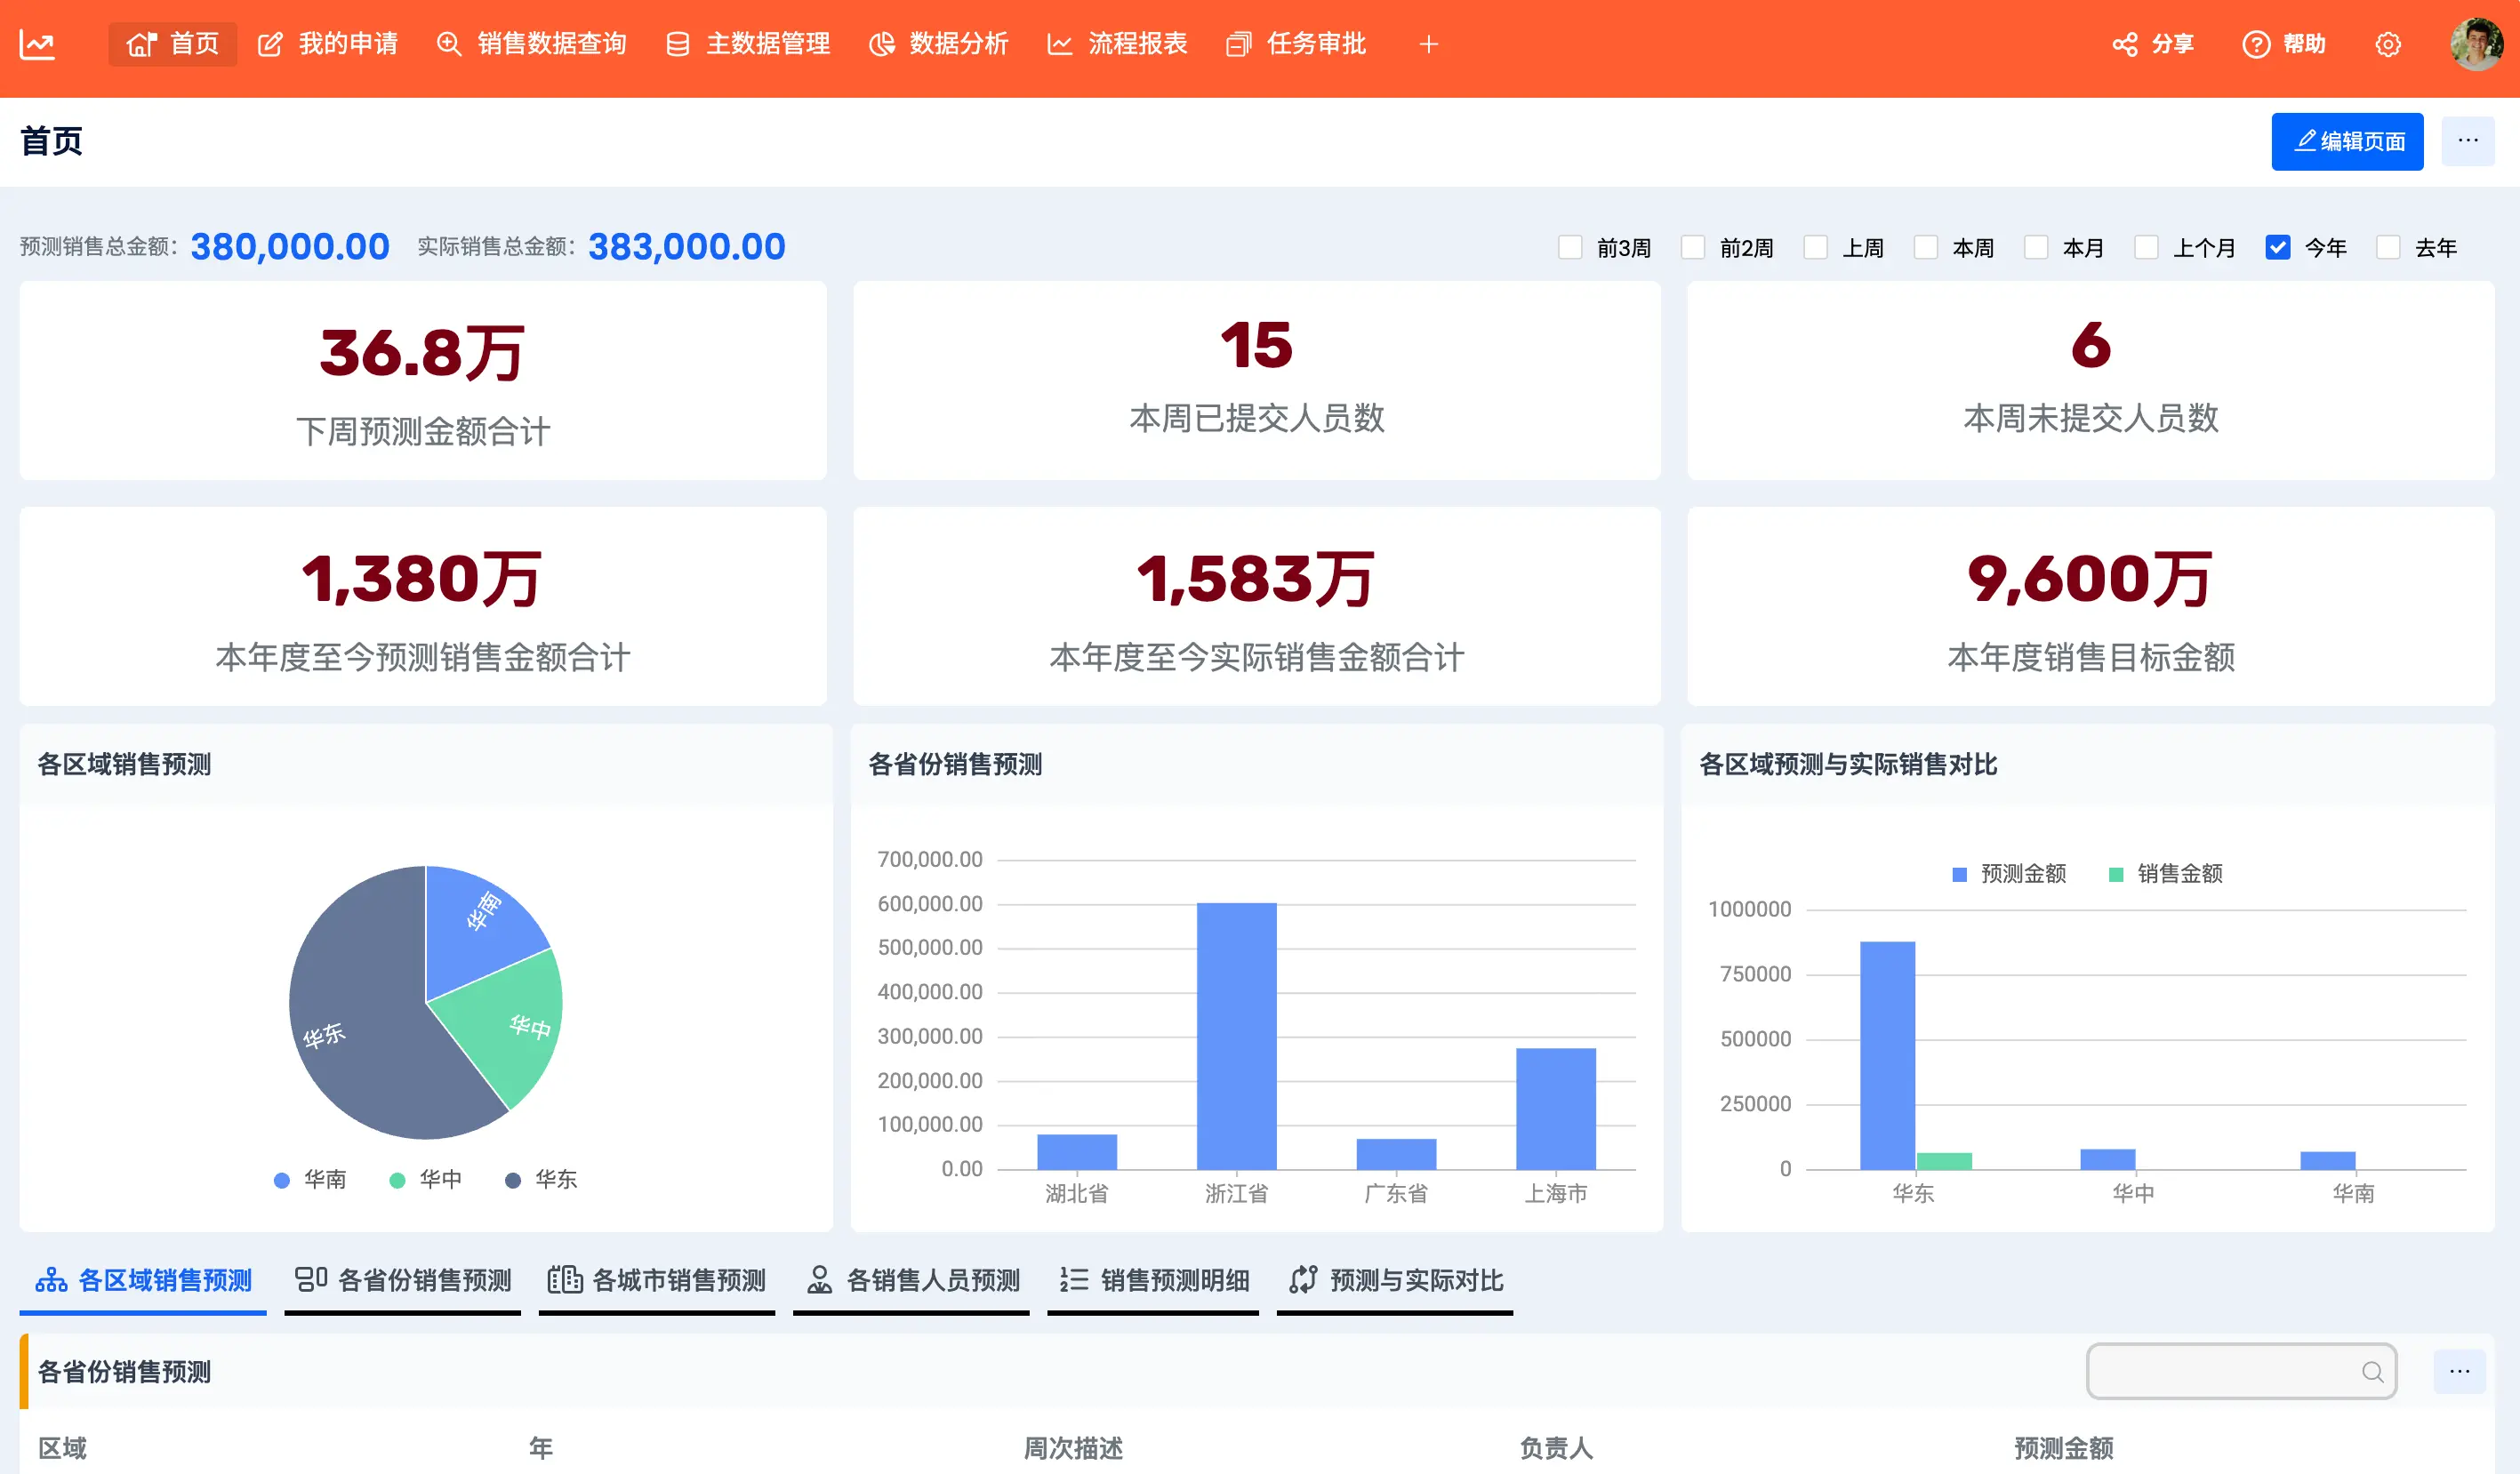The image size is (2520, 1474).
Task: Click the plus icon to add nav tab
Action: (x=1428, y=45)
